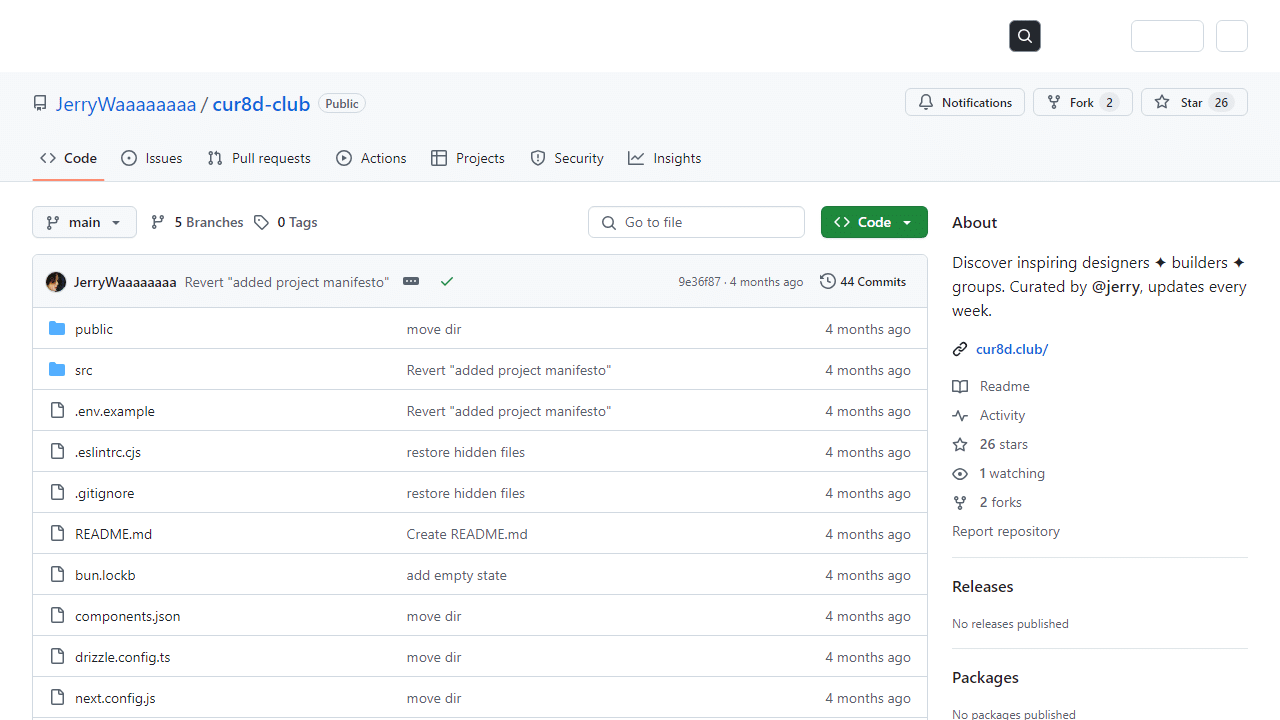
Task: Go to the Actions tab
Action: [371, 158]
